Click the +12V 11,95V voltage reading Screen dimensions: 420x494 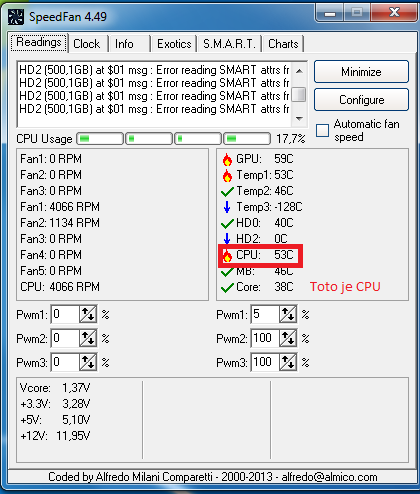[55, 436]
